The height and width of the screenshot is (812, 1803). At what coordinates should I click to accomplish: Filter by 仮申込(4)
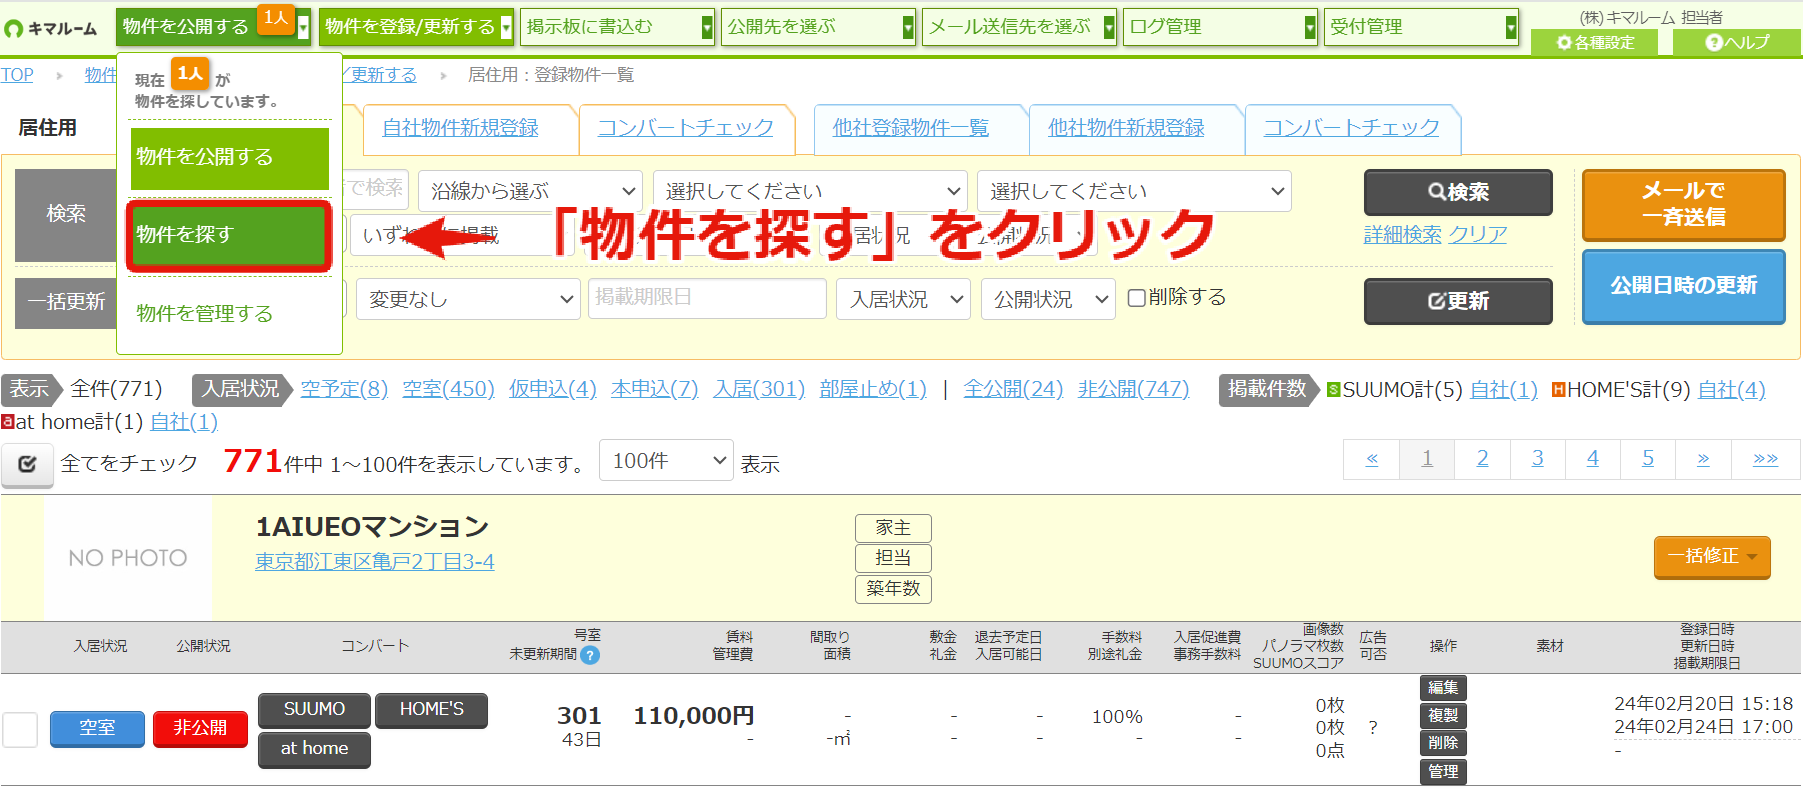[552, 389]
